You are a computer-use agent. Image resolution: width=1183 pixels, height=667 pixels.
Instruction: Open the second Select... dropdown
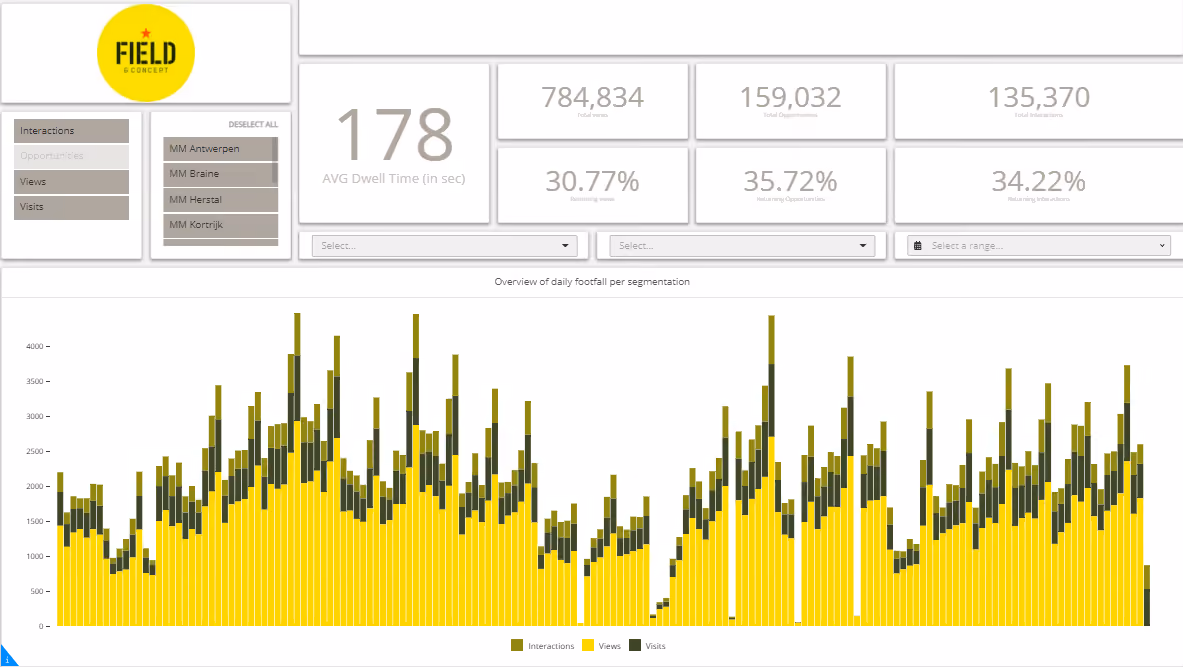click(742, 246)
